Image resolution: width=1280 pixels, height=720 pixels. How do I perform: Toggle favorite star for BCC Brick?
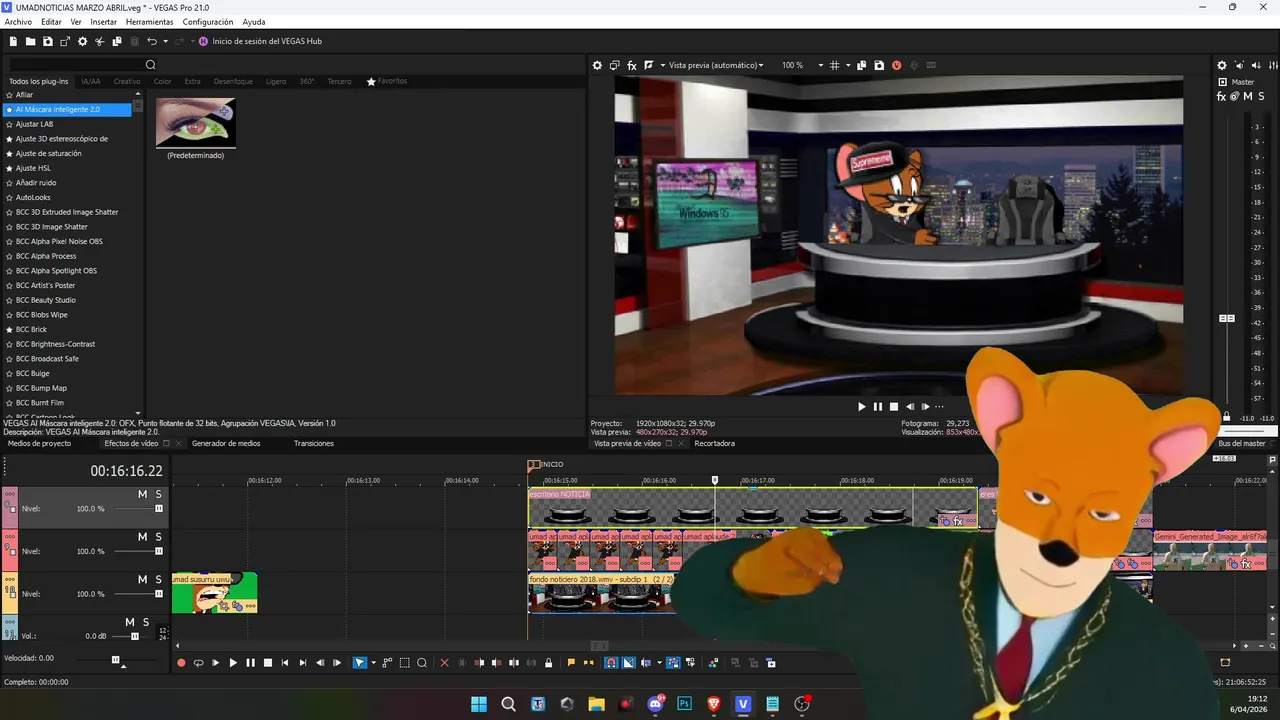9,329
